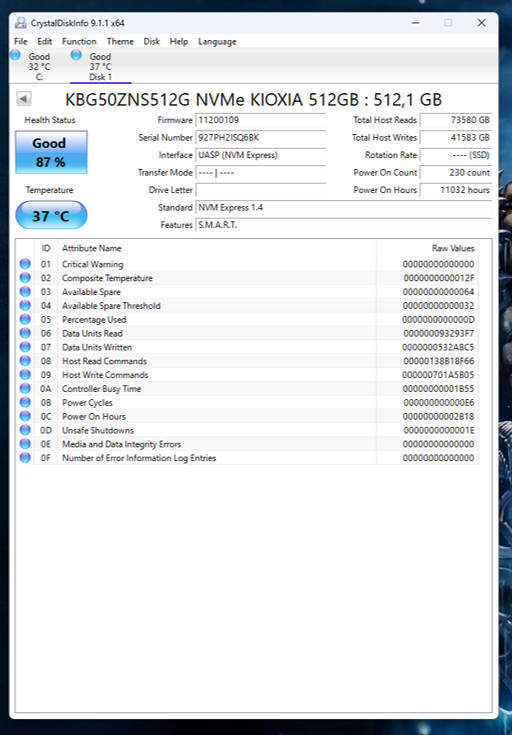
Task: Click the status orb for Media and Data Integrity Errors
Action: point(25,444)
